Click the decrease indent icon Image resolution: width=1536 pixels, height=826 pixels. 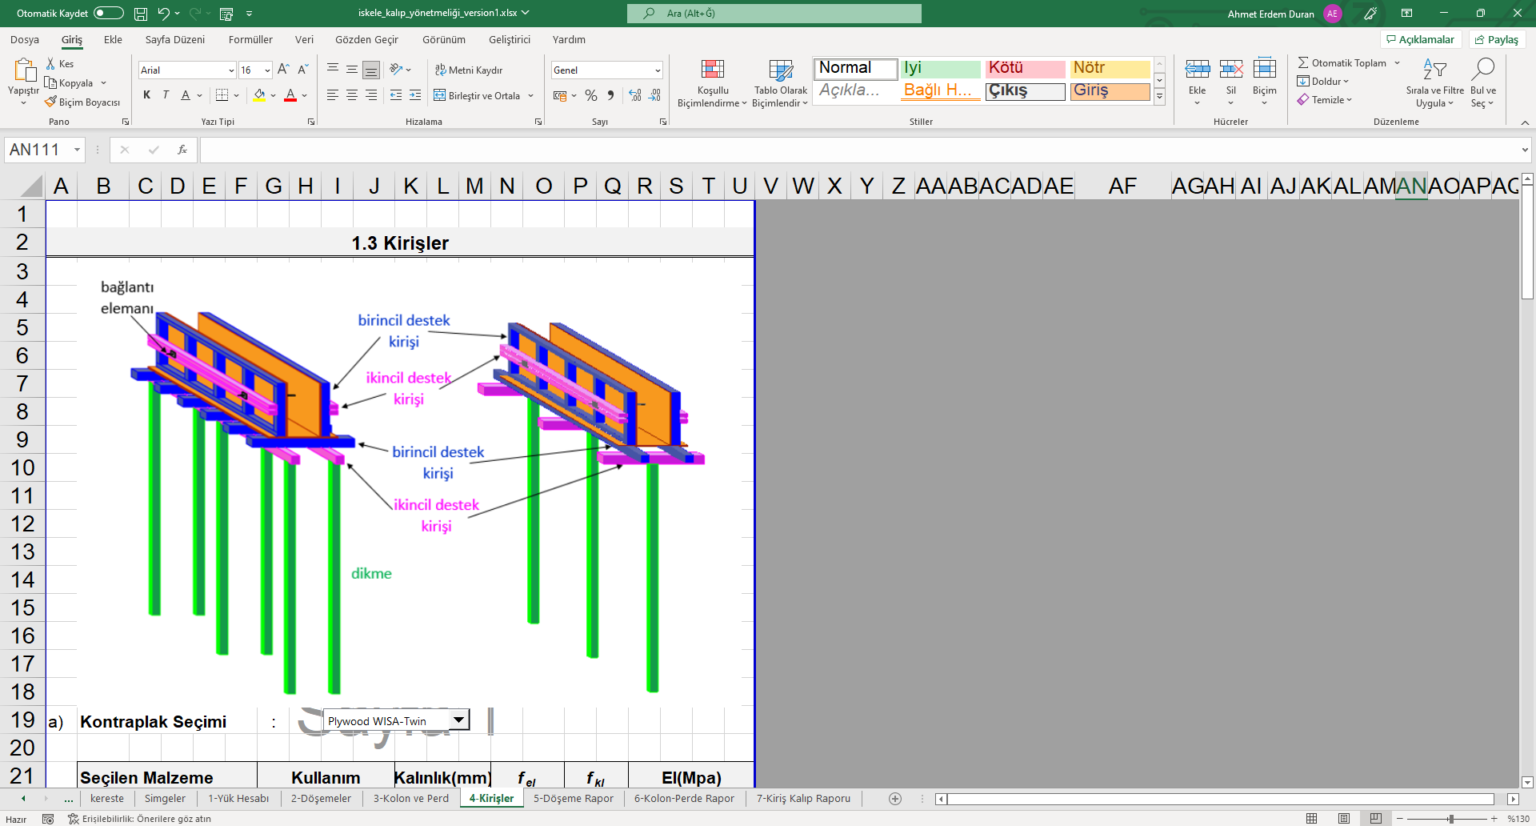[396, 96]
